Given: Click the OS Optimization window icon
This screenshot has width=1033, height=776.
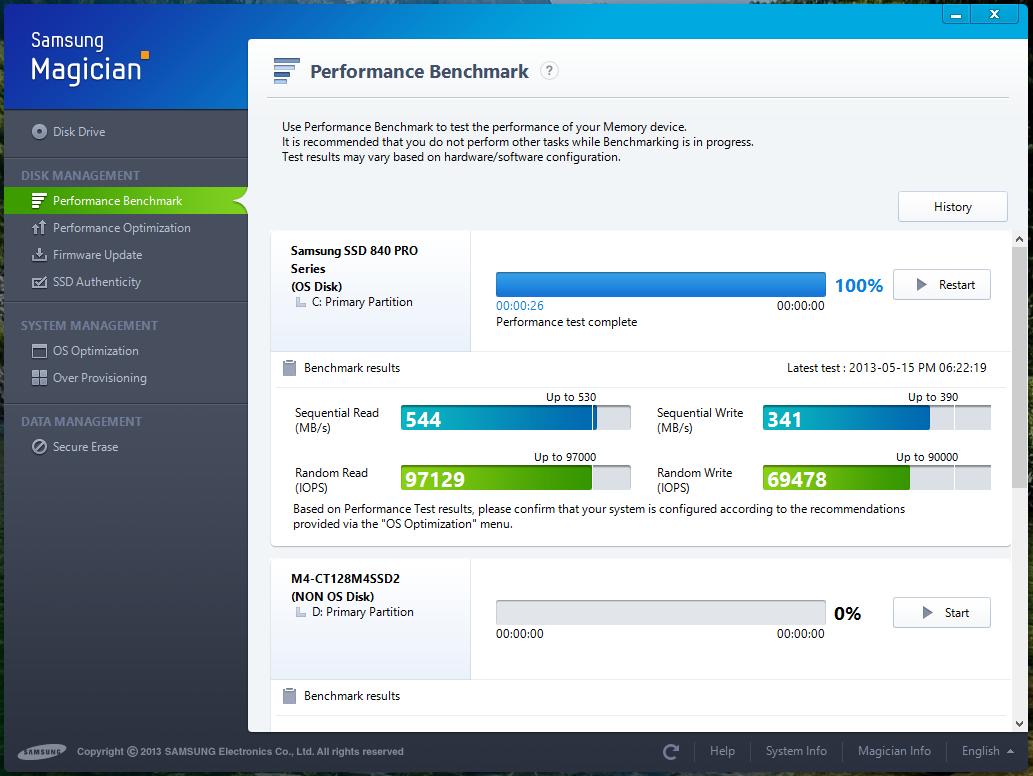Looking at the screenshot, I should tap(40, 351).
